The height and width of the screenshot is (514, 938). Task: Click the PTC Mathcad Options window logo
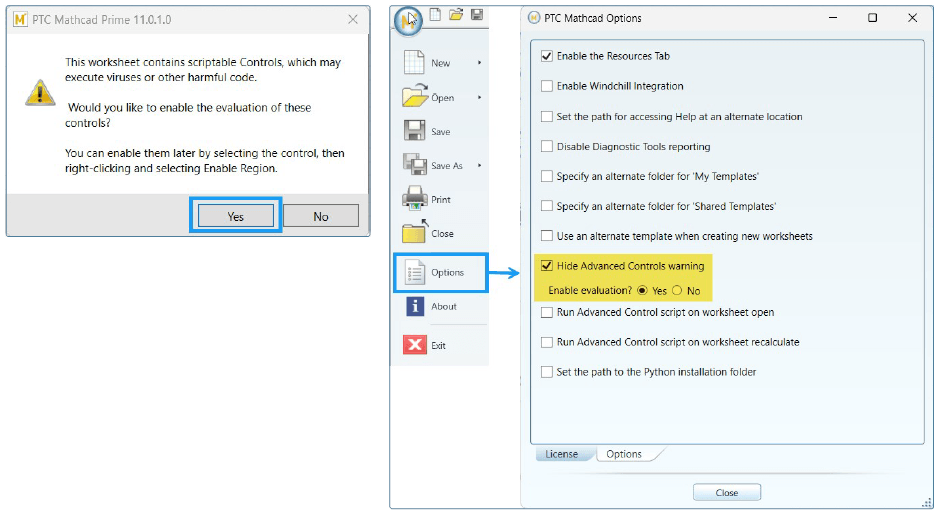(x=534, y=18)
